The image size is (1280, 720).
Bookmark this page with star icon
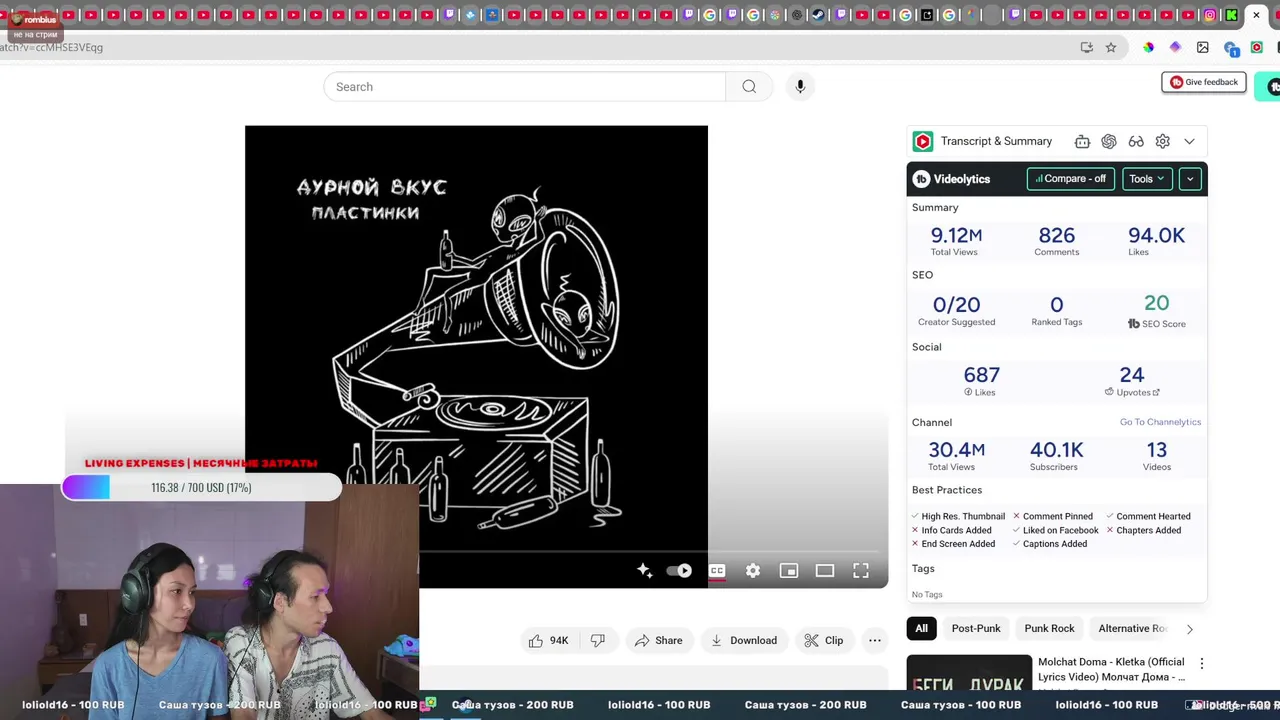[1110, 47]
